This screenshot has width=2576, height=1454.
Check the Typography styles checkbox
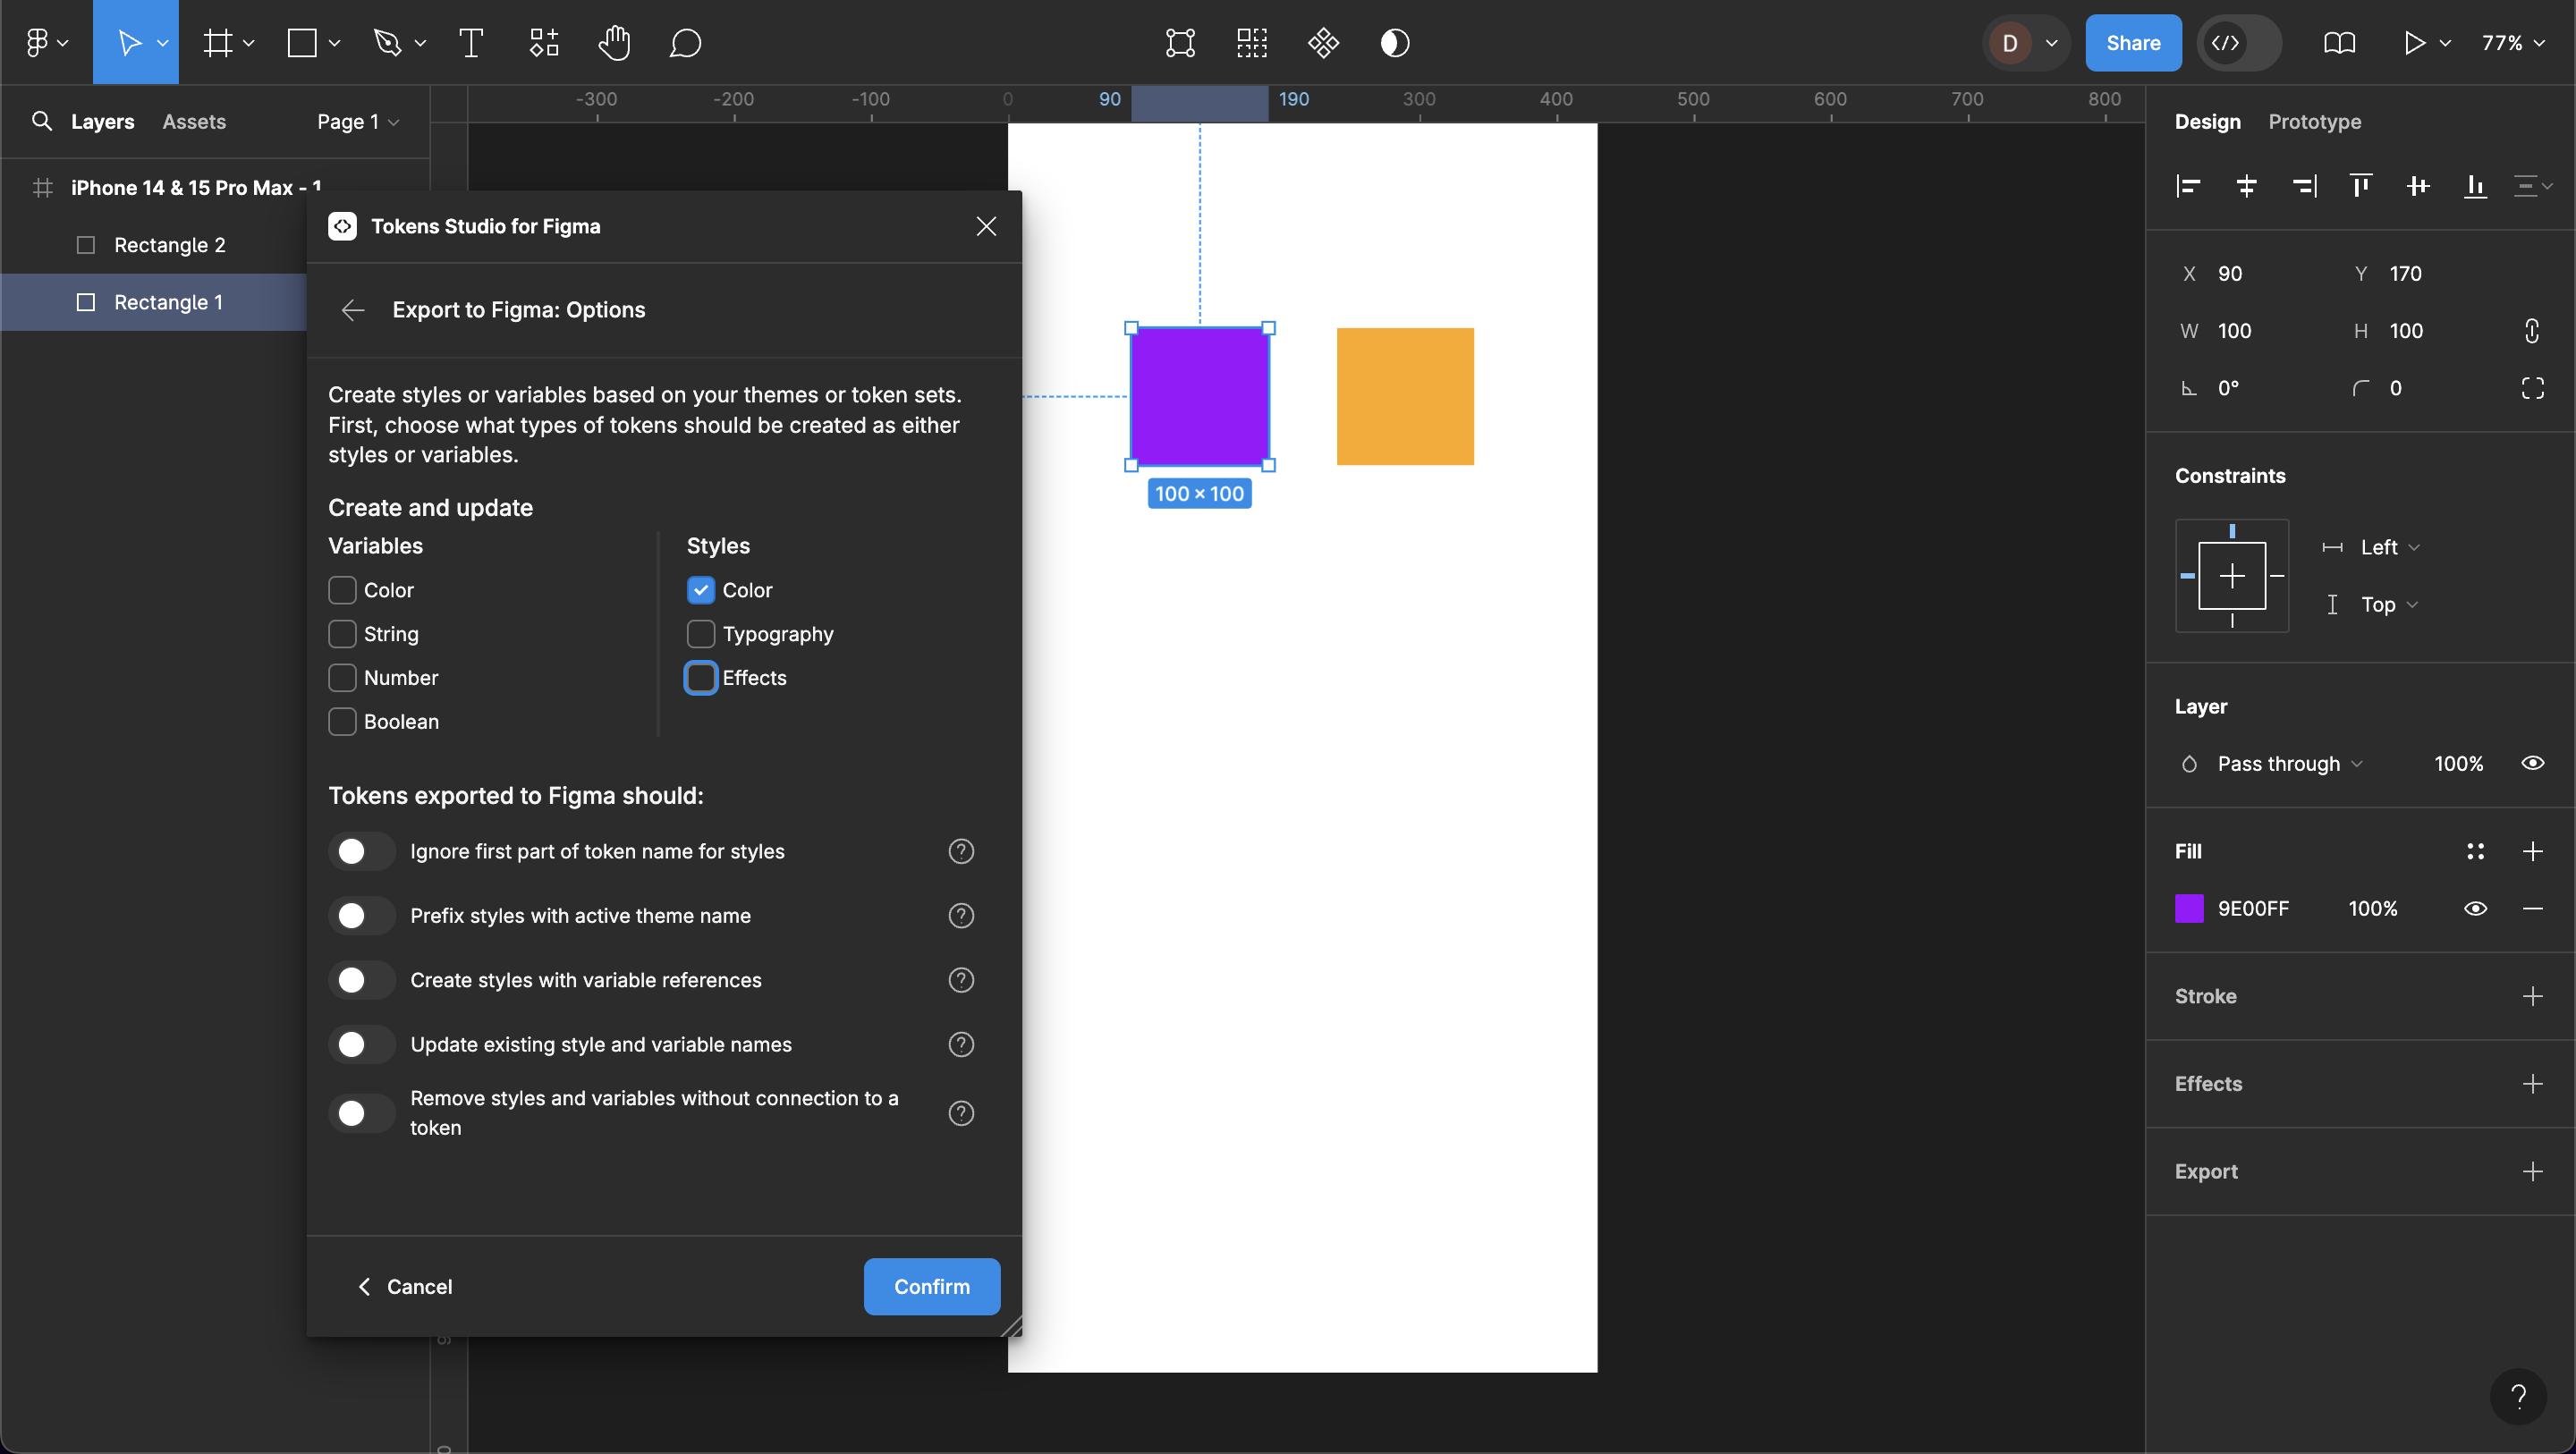click(x=701, y=634)
